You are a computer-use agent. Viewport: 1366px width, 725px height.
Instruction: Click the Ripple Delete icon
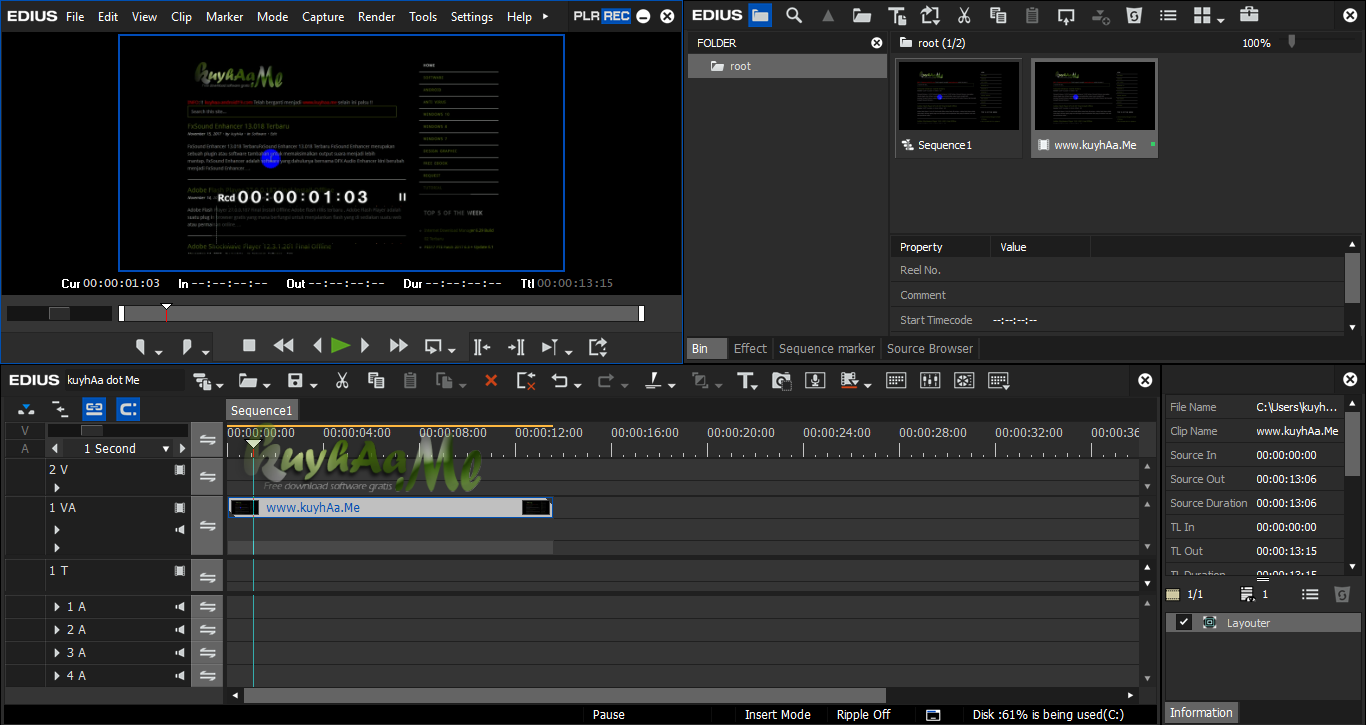click(x=526, y=380)
